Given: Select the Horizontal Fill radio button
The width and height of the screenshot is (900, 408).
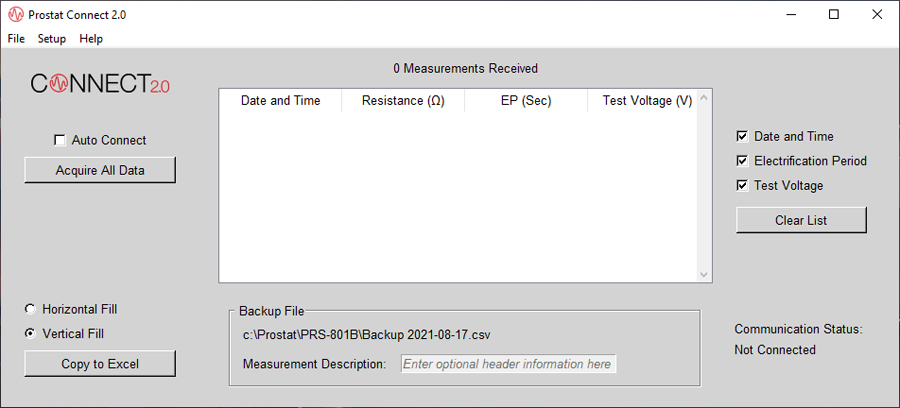Looking at the screenshot, I should pos(30,309).
